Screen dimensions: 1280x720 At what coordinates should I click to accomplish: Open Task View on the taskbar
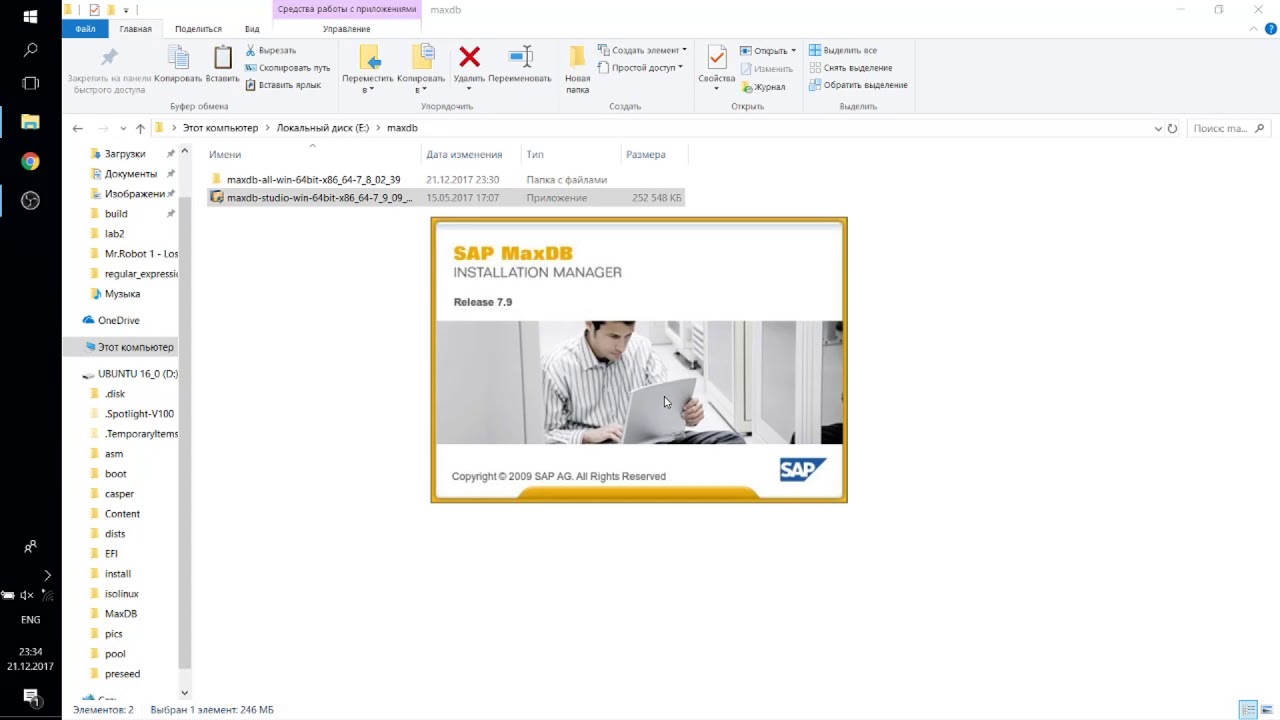tap(30, 83)
